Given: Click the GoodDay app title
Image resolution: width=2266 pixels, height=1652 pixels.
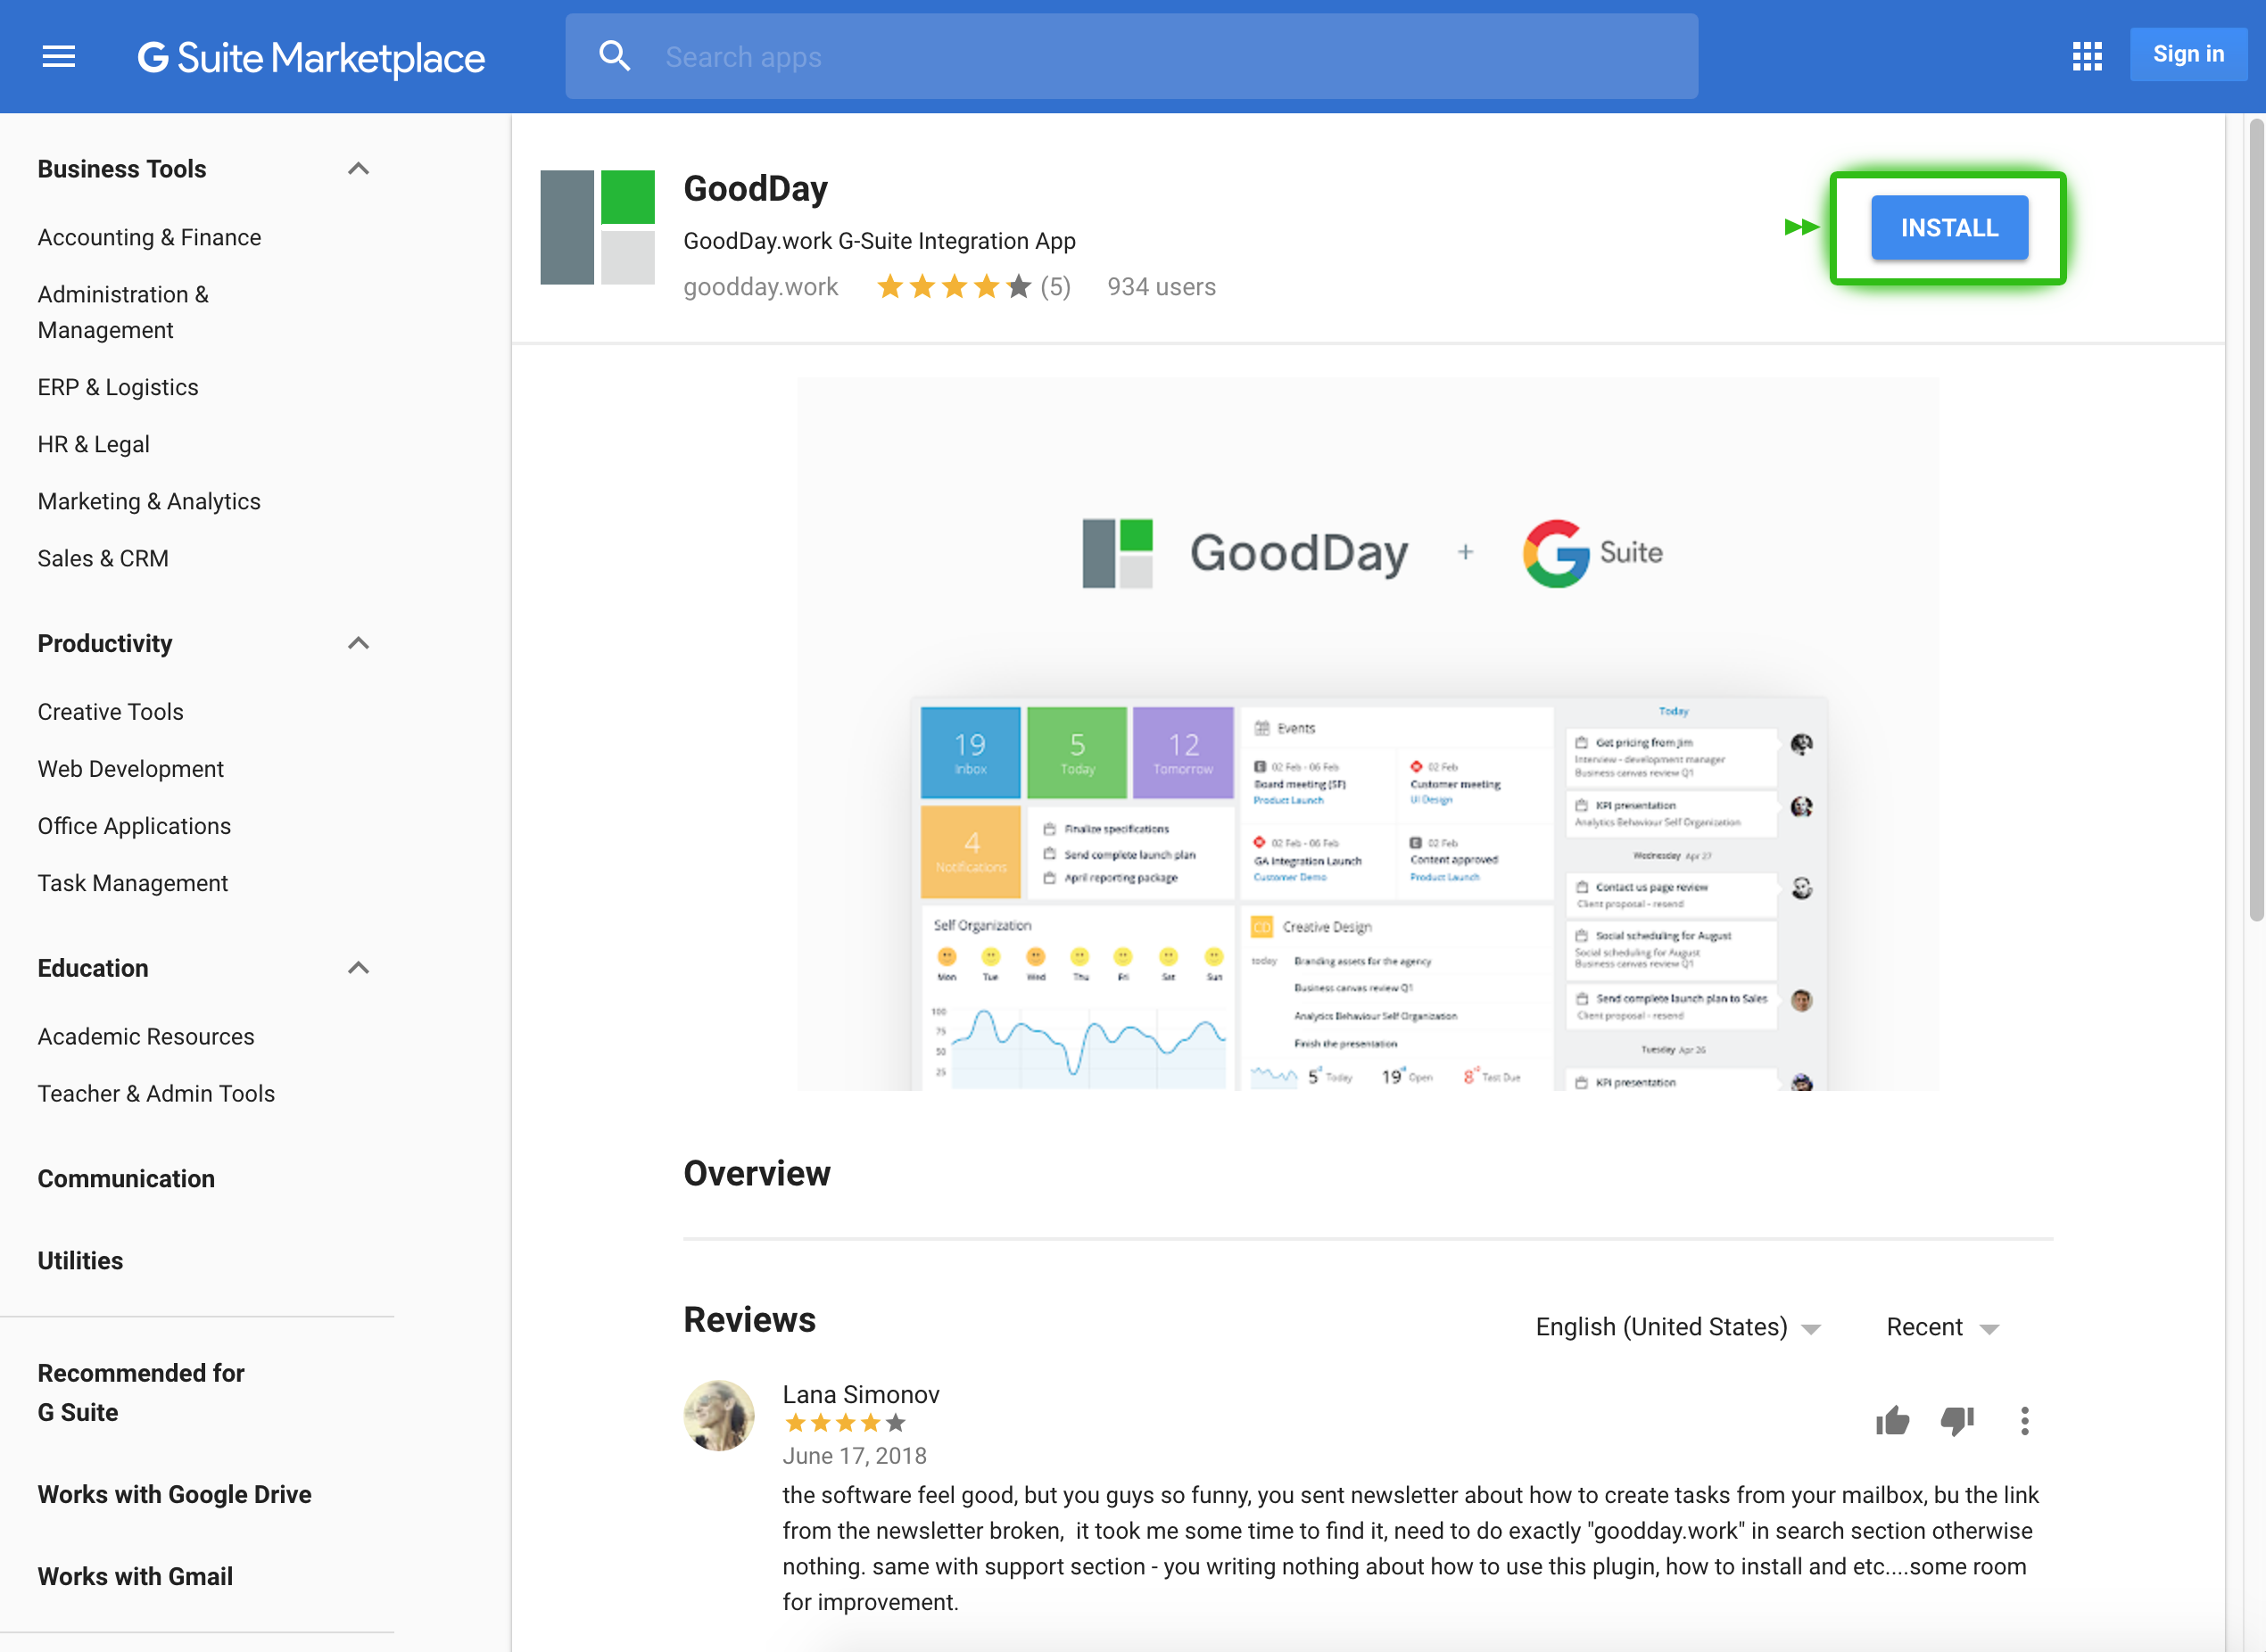Looking at the screenshot, I should pos(755,189).
